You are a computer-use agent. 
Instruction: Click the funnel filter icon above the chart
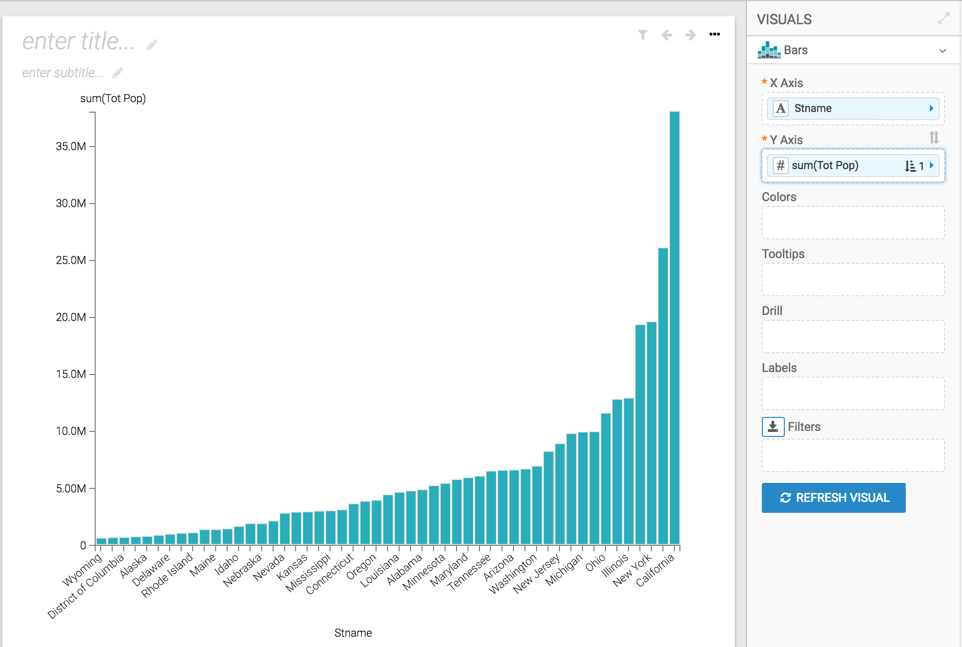point(643,35)
